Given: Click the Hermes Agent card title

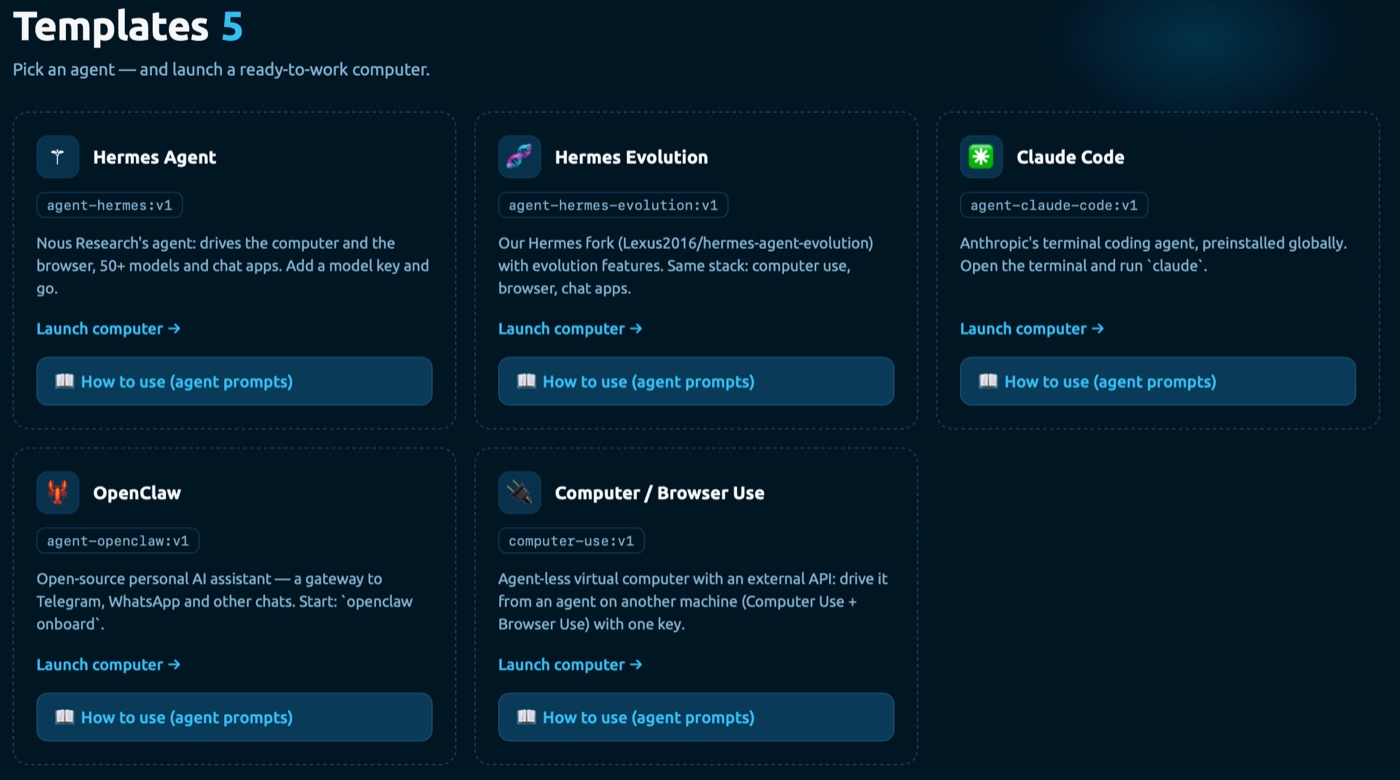Looking at the screenshot, I should pos(155,157).
